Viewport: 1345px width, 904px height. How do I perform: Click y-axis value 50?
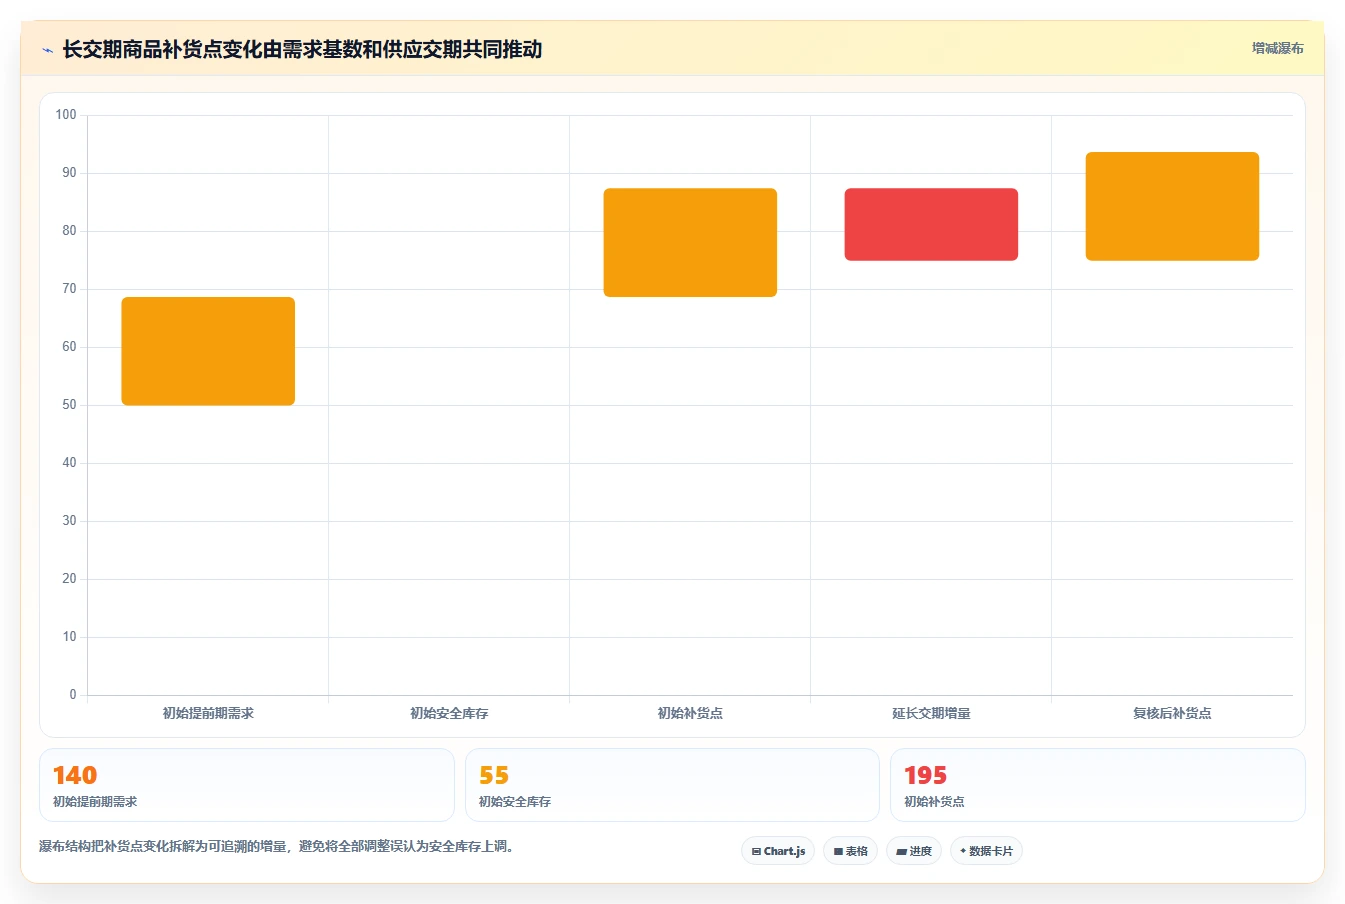click(x=69, y=405)
